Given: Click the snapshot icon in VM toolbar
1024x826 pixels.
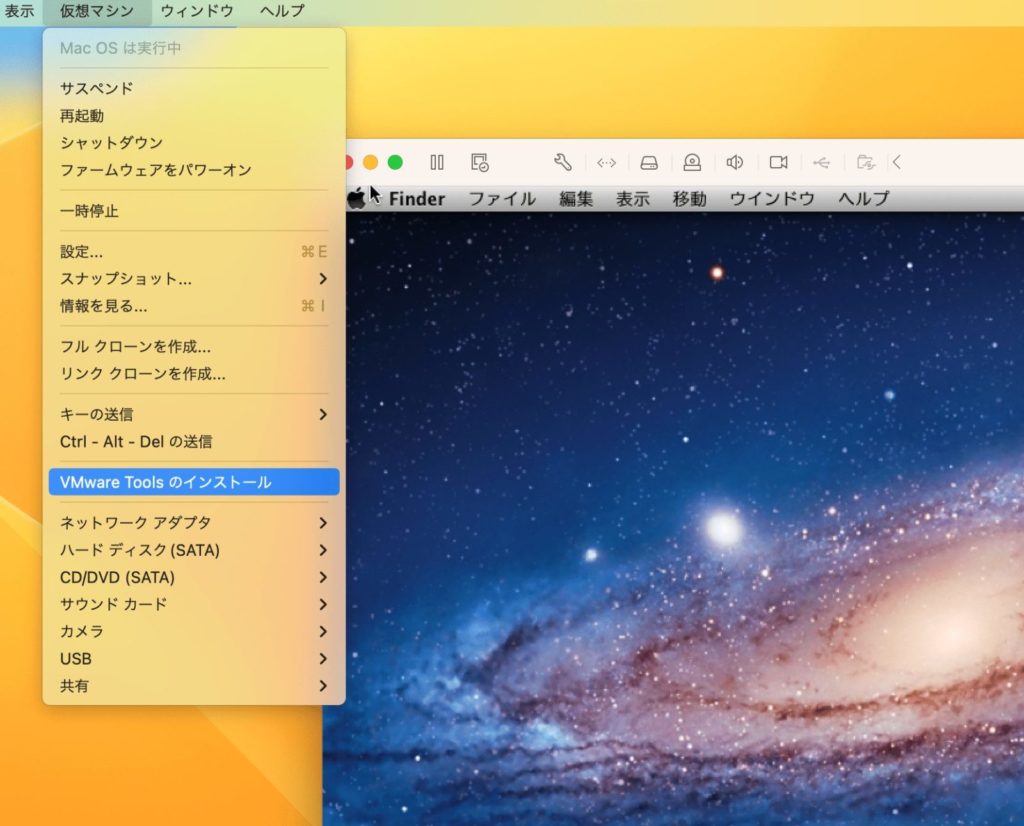Looking at the screenshot, I should [x=480, y=163].
